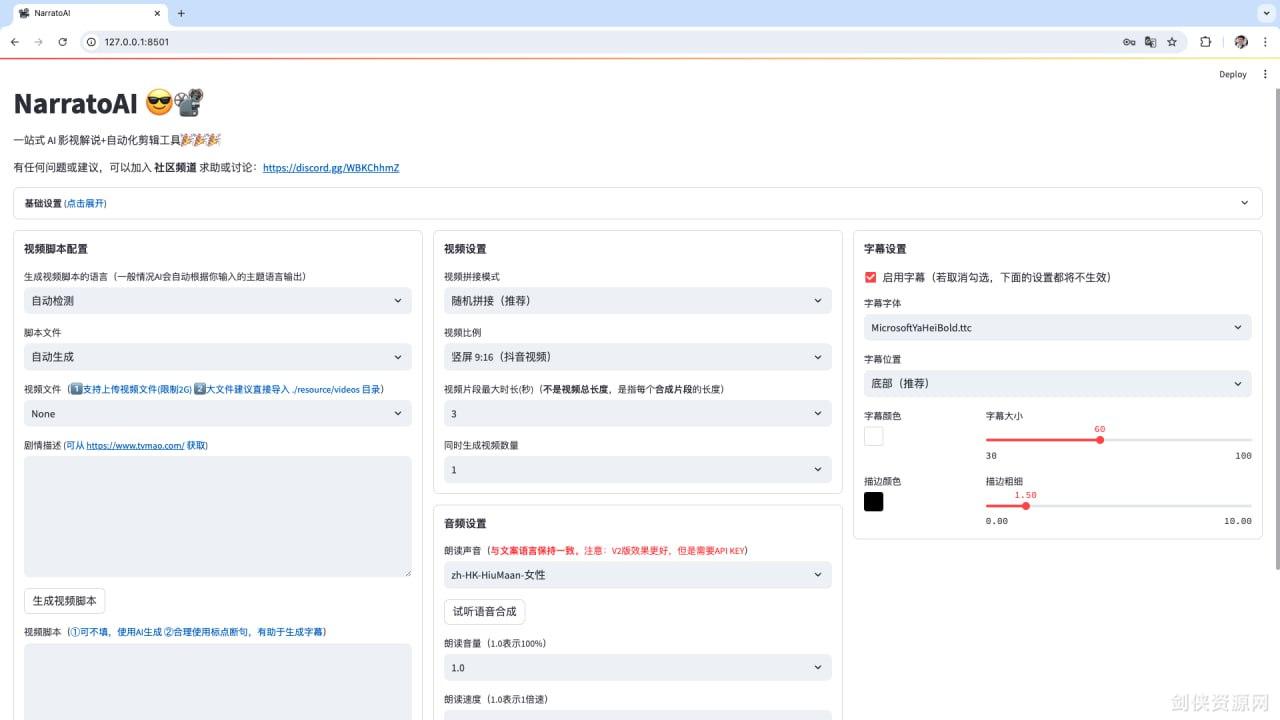
Task: Open a new browser tab with the plus icon
Action: (x=180, y=14)
